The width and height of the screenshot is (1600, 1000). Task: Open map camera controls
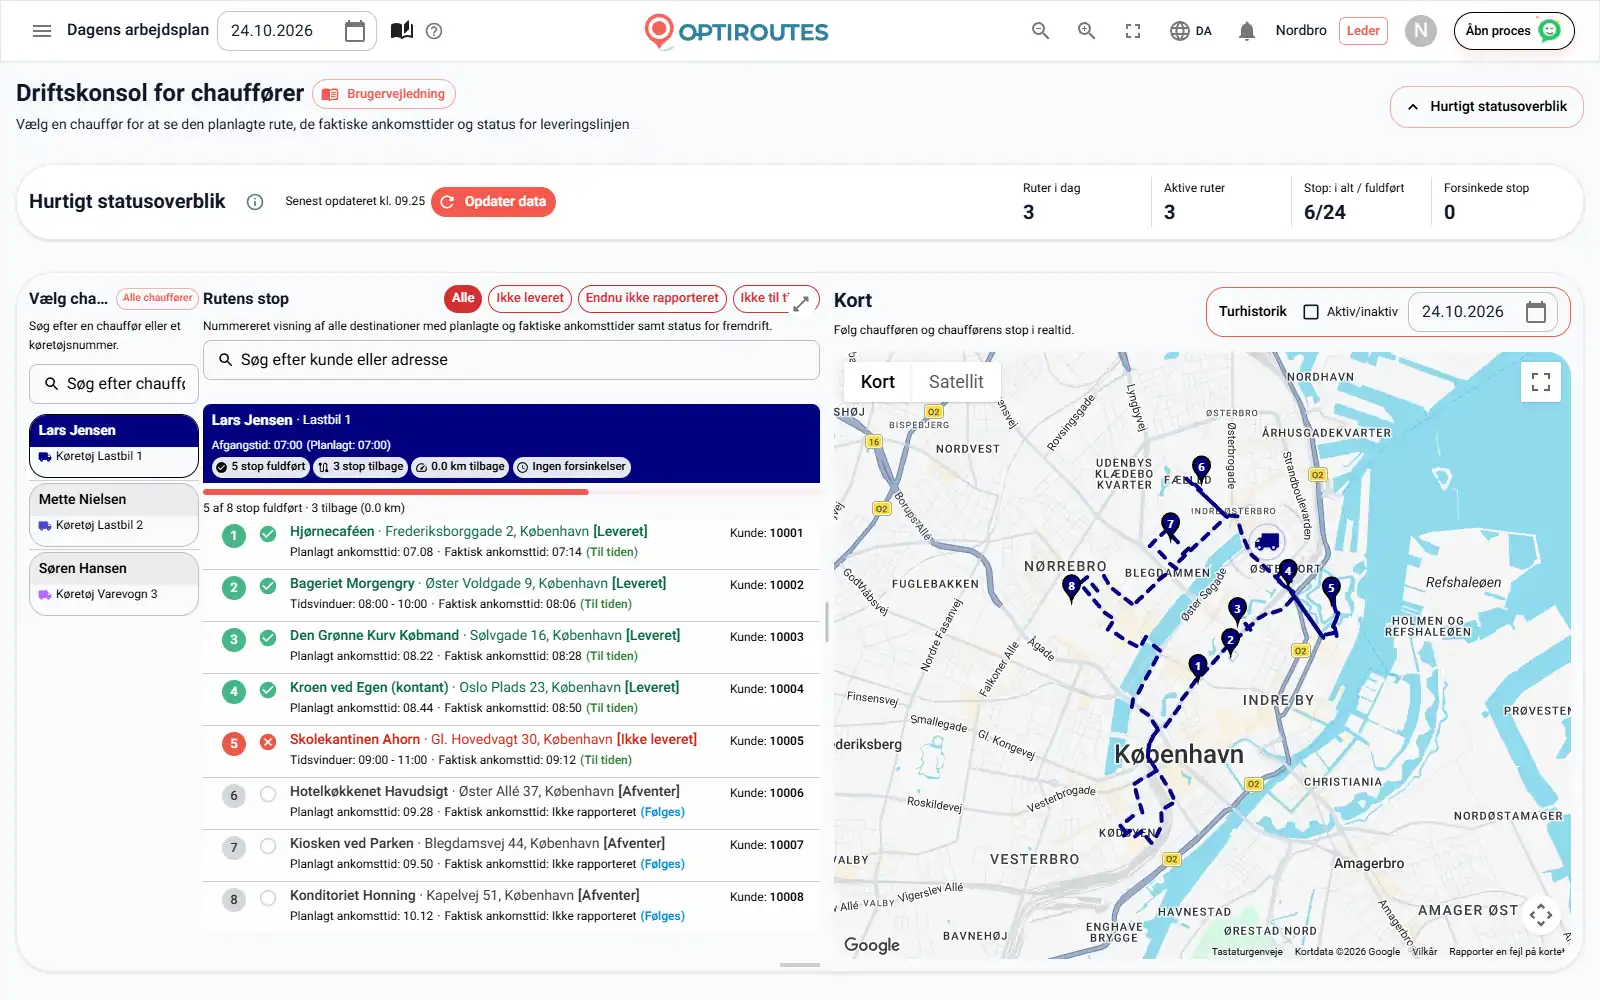click(x=1541, y=914)
